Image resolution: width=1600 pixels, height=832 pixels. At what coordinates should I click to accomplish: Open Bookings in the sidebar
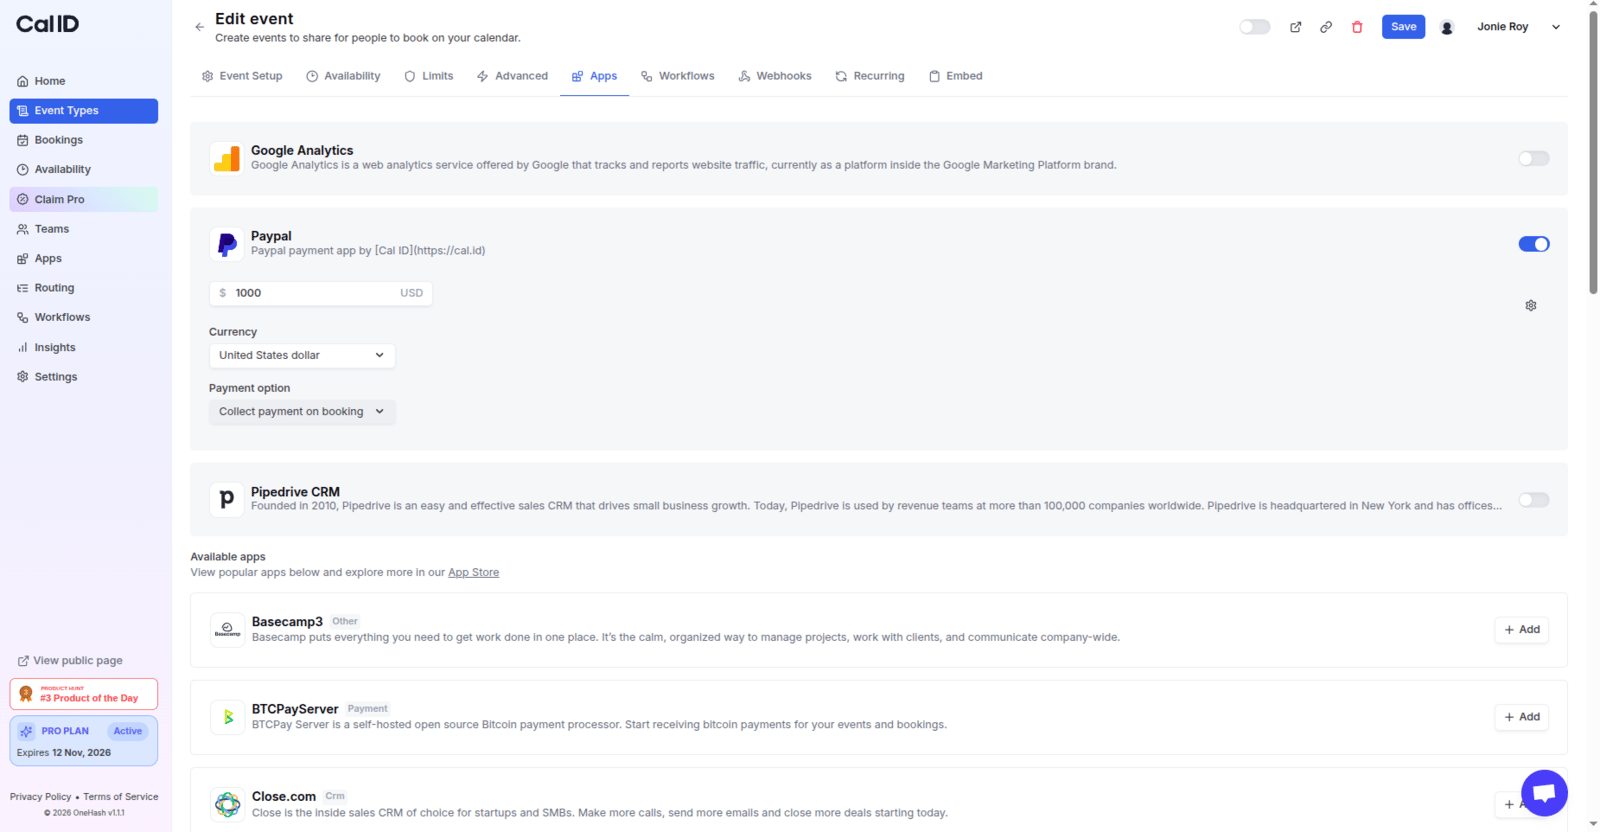pyautogui.click(x=84, y=140)
